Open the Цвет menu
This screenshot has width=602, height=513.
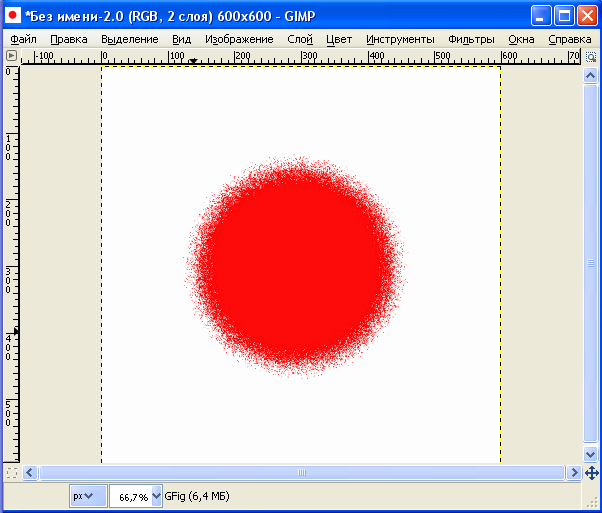339,39
